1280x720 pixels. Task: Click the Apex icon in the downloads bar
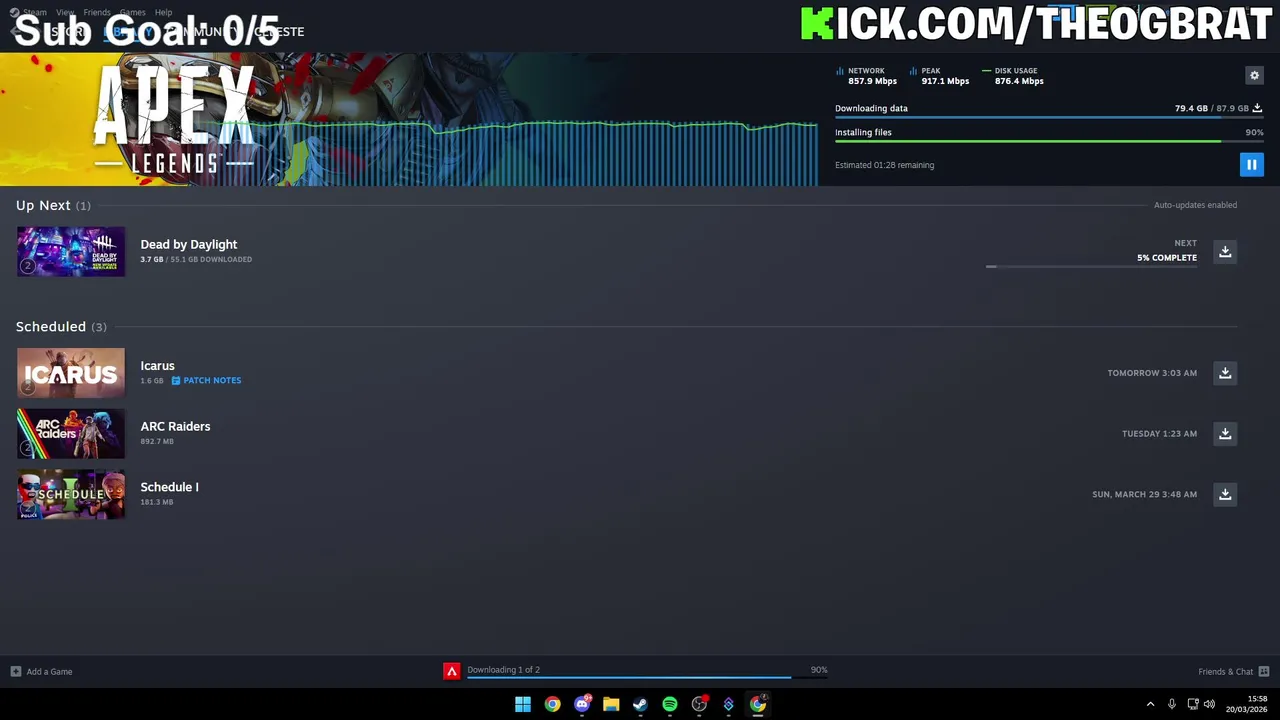click(x=452, y=671)
